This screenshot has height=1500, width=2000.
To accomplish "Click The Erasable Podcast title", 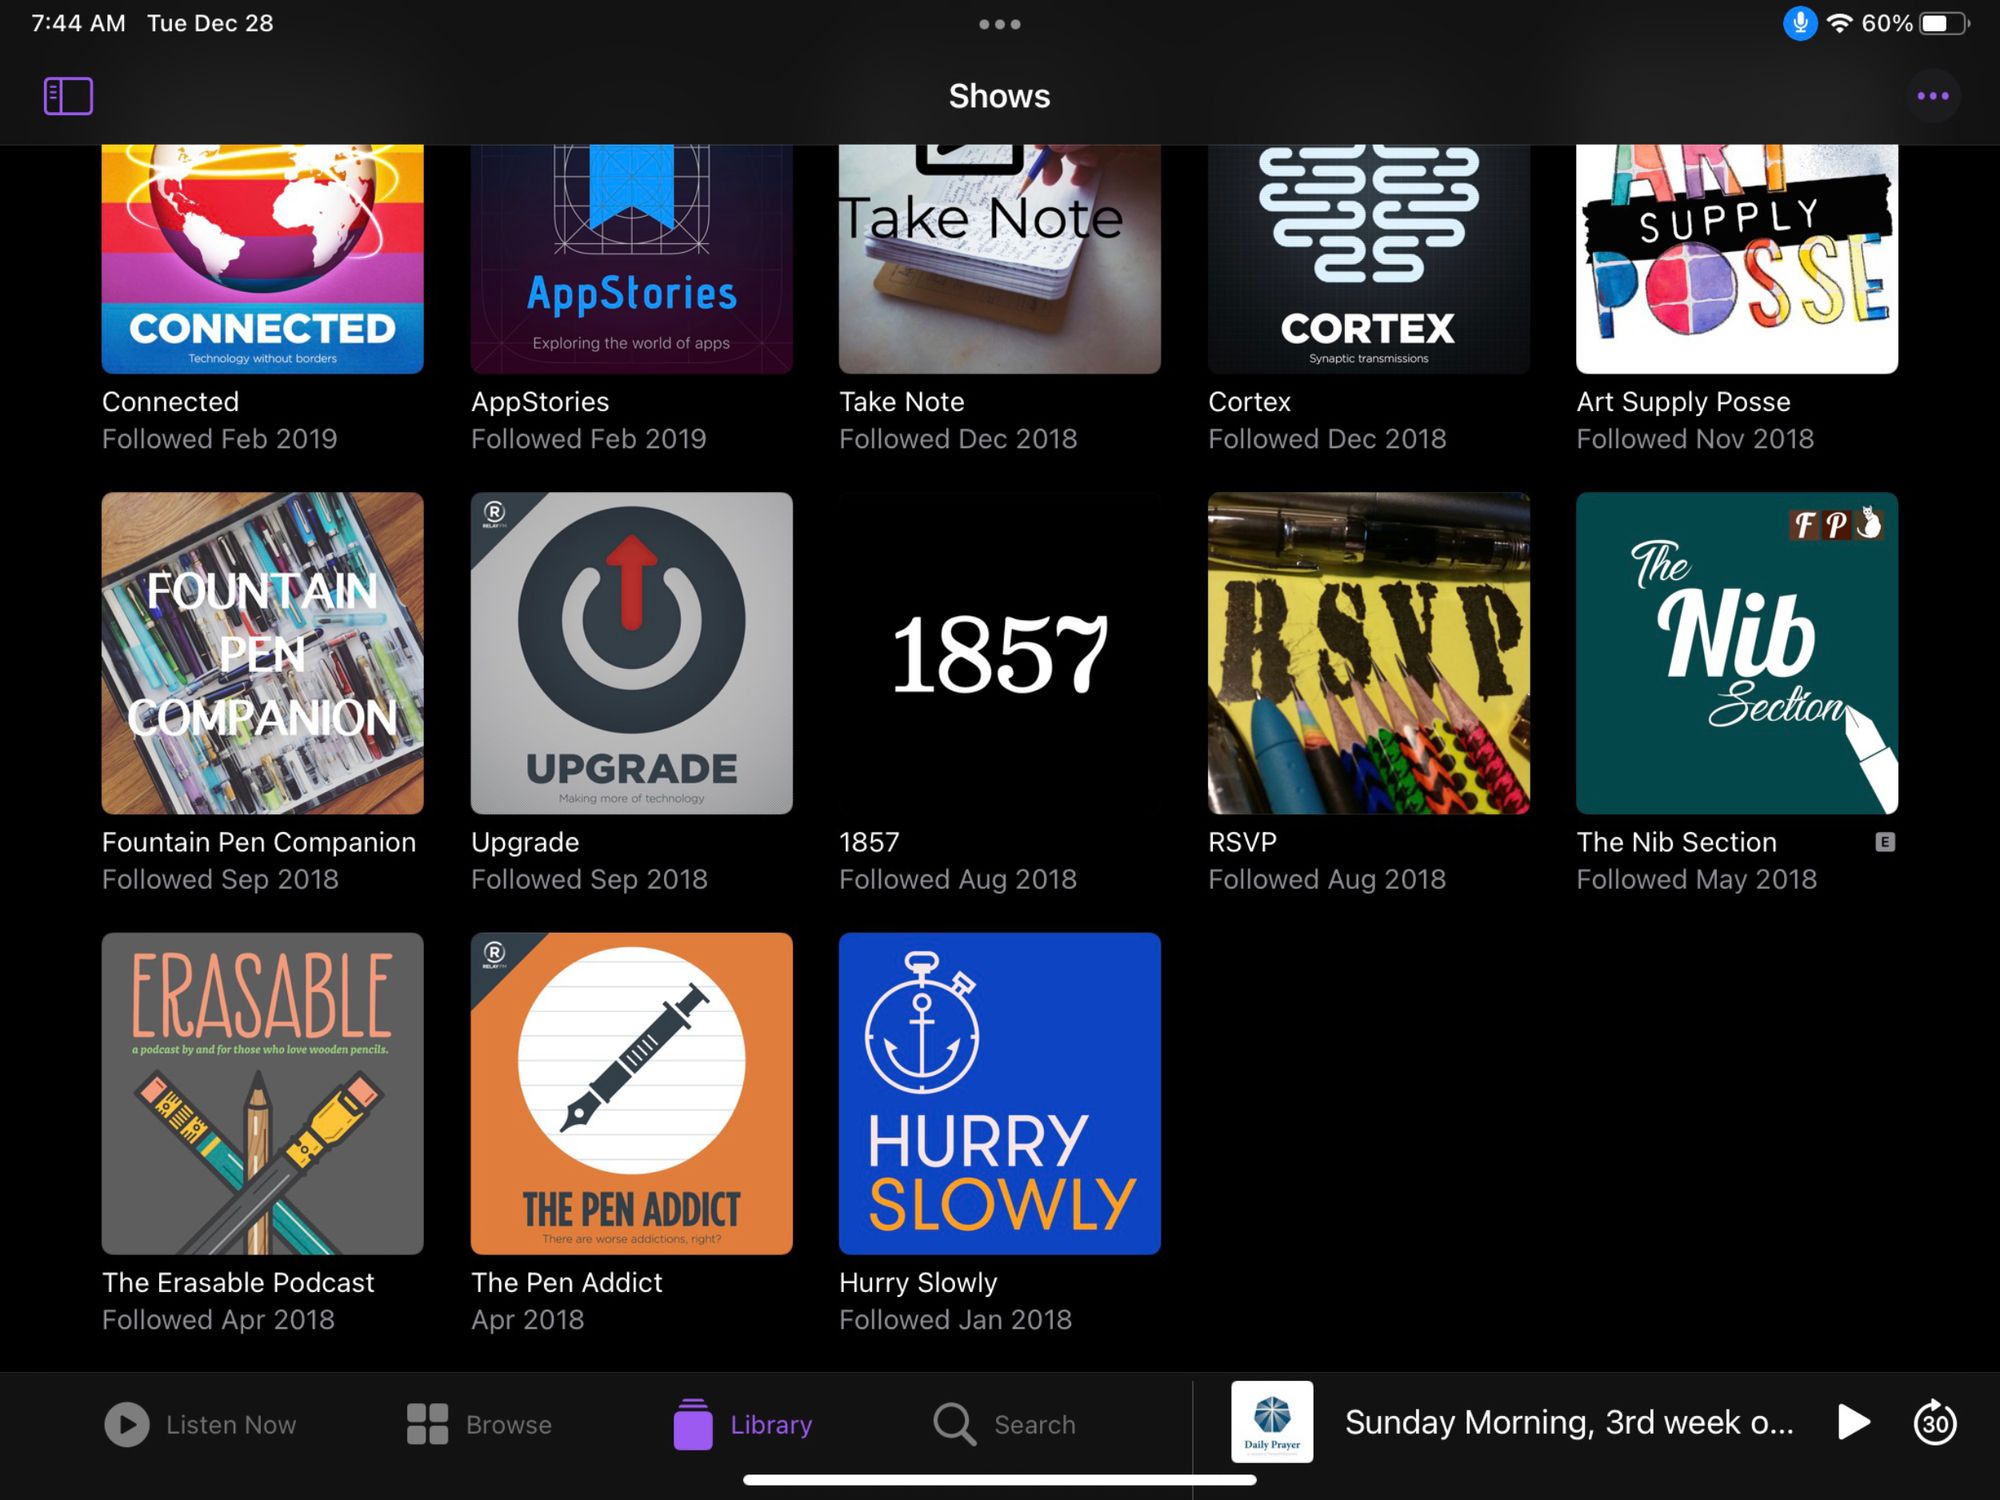I will [238, 1283].
